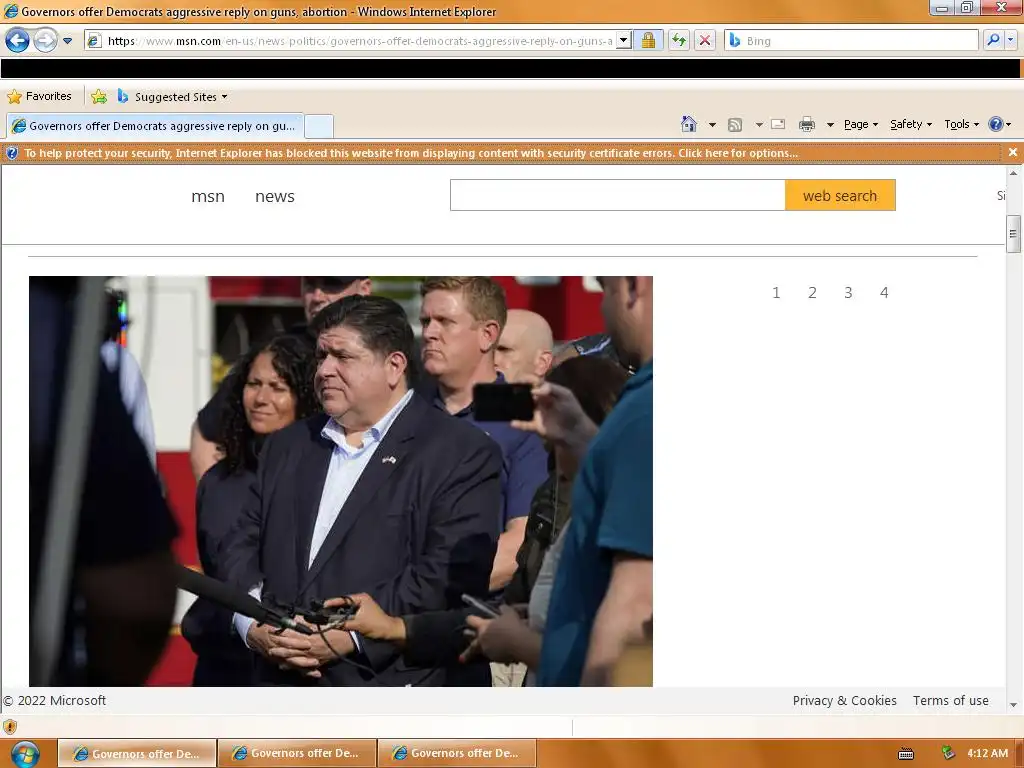Open the Tools menu
1024x768 pixels.
[x=961, y=124]
